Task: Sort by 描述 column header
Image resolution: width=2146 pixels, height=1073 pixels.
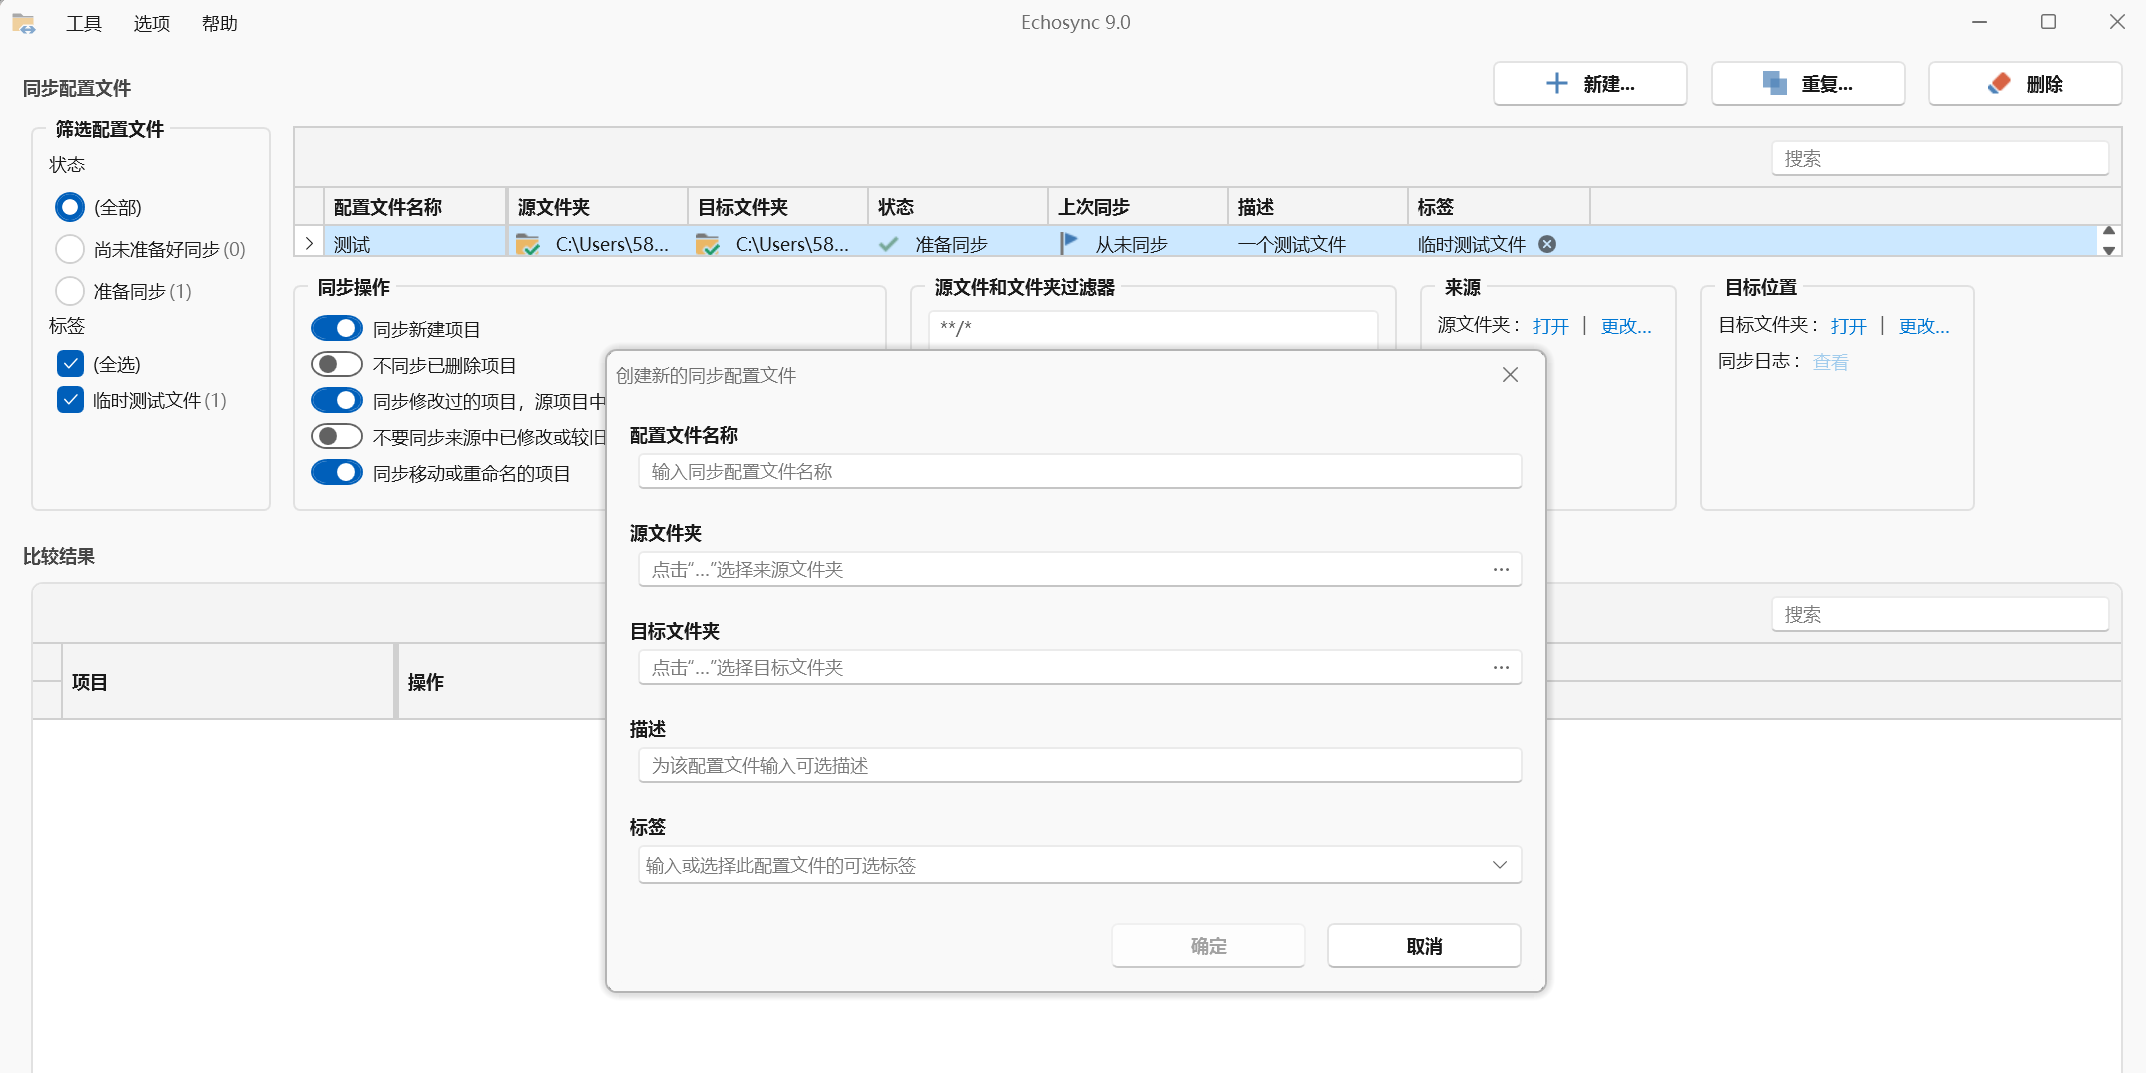Action: [1318, 207]
